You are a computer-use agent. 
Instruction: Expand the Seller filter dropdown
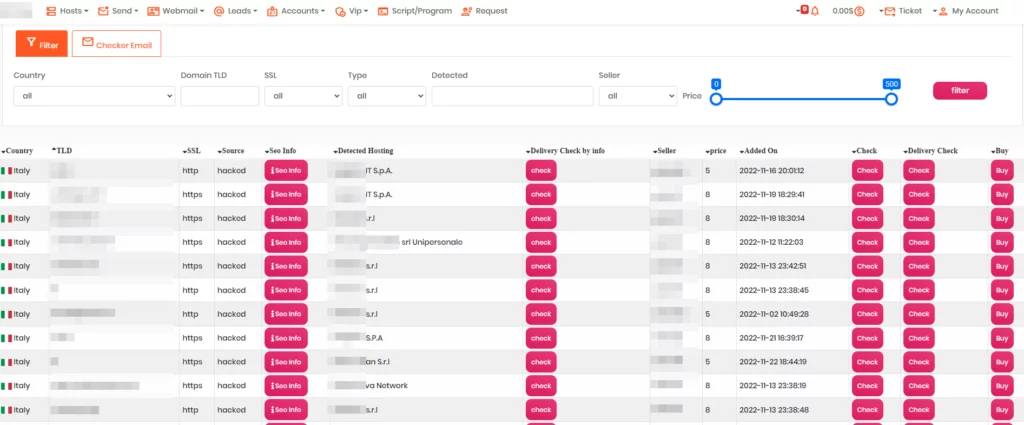click(637, 96)
